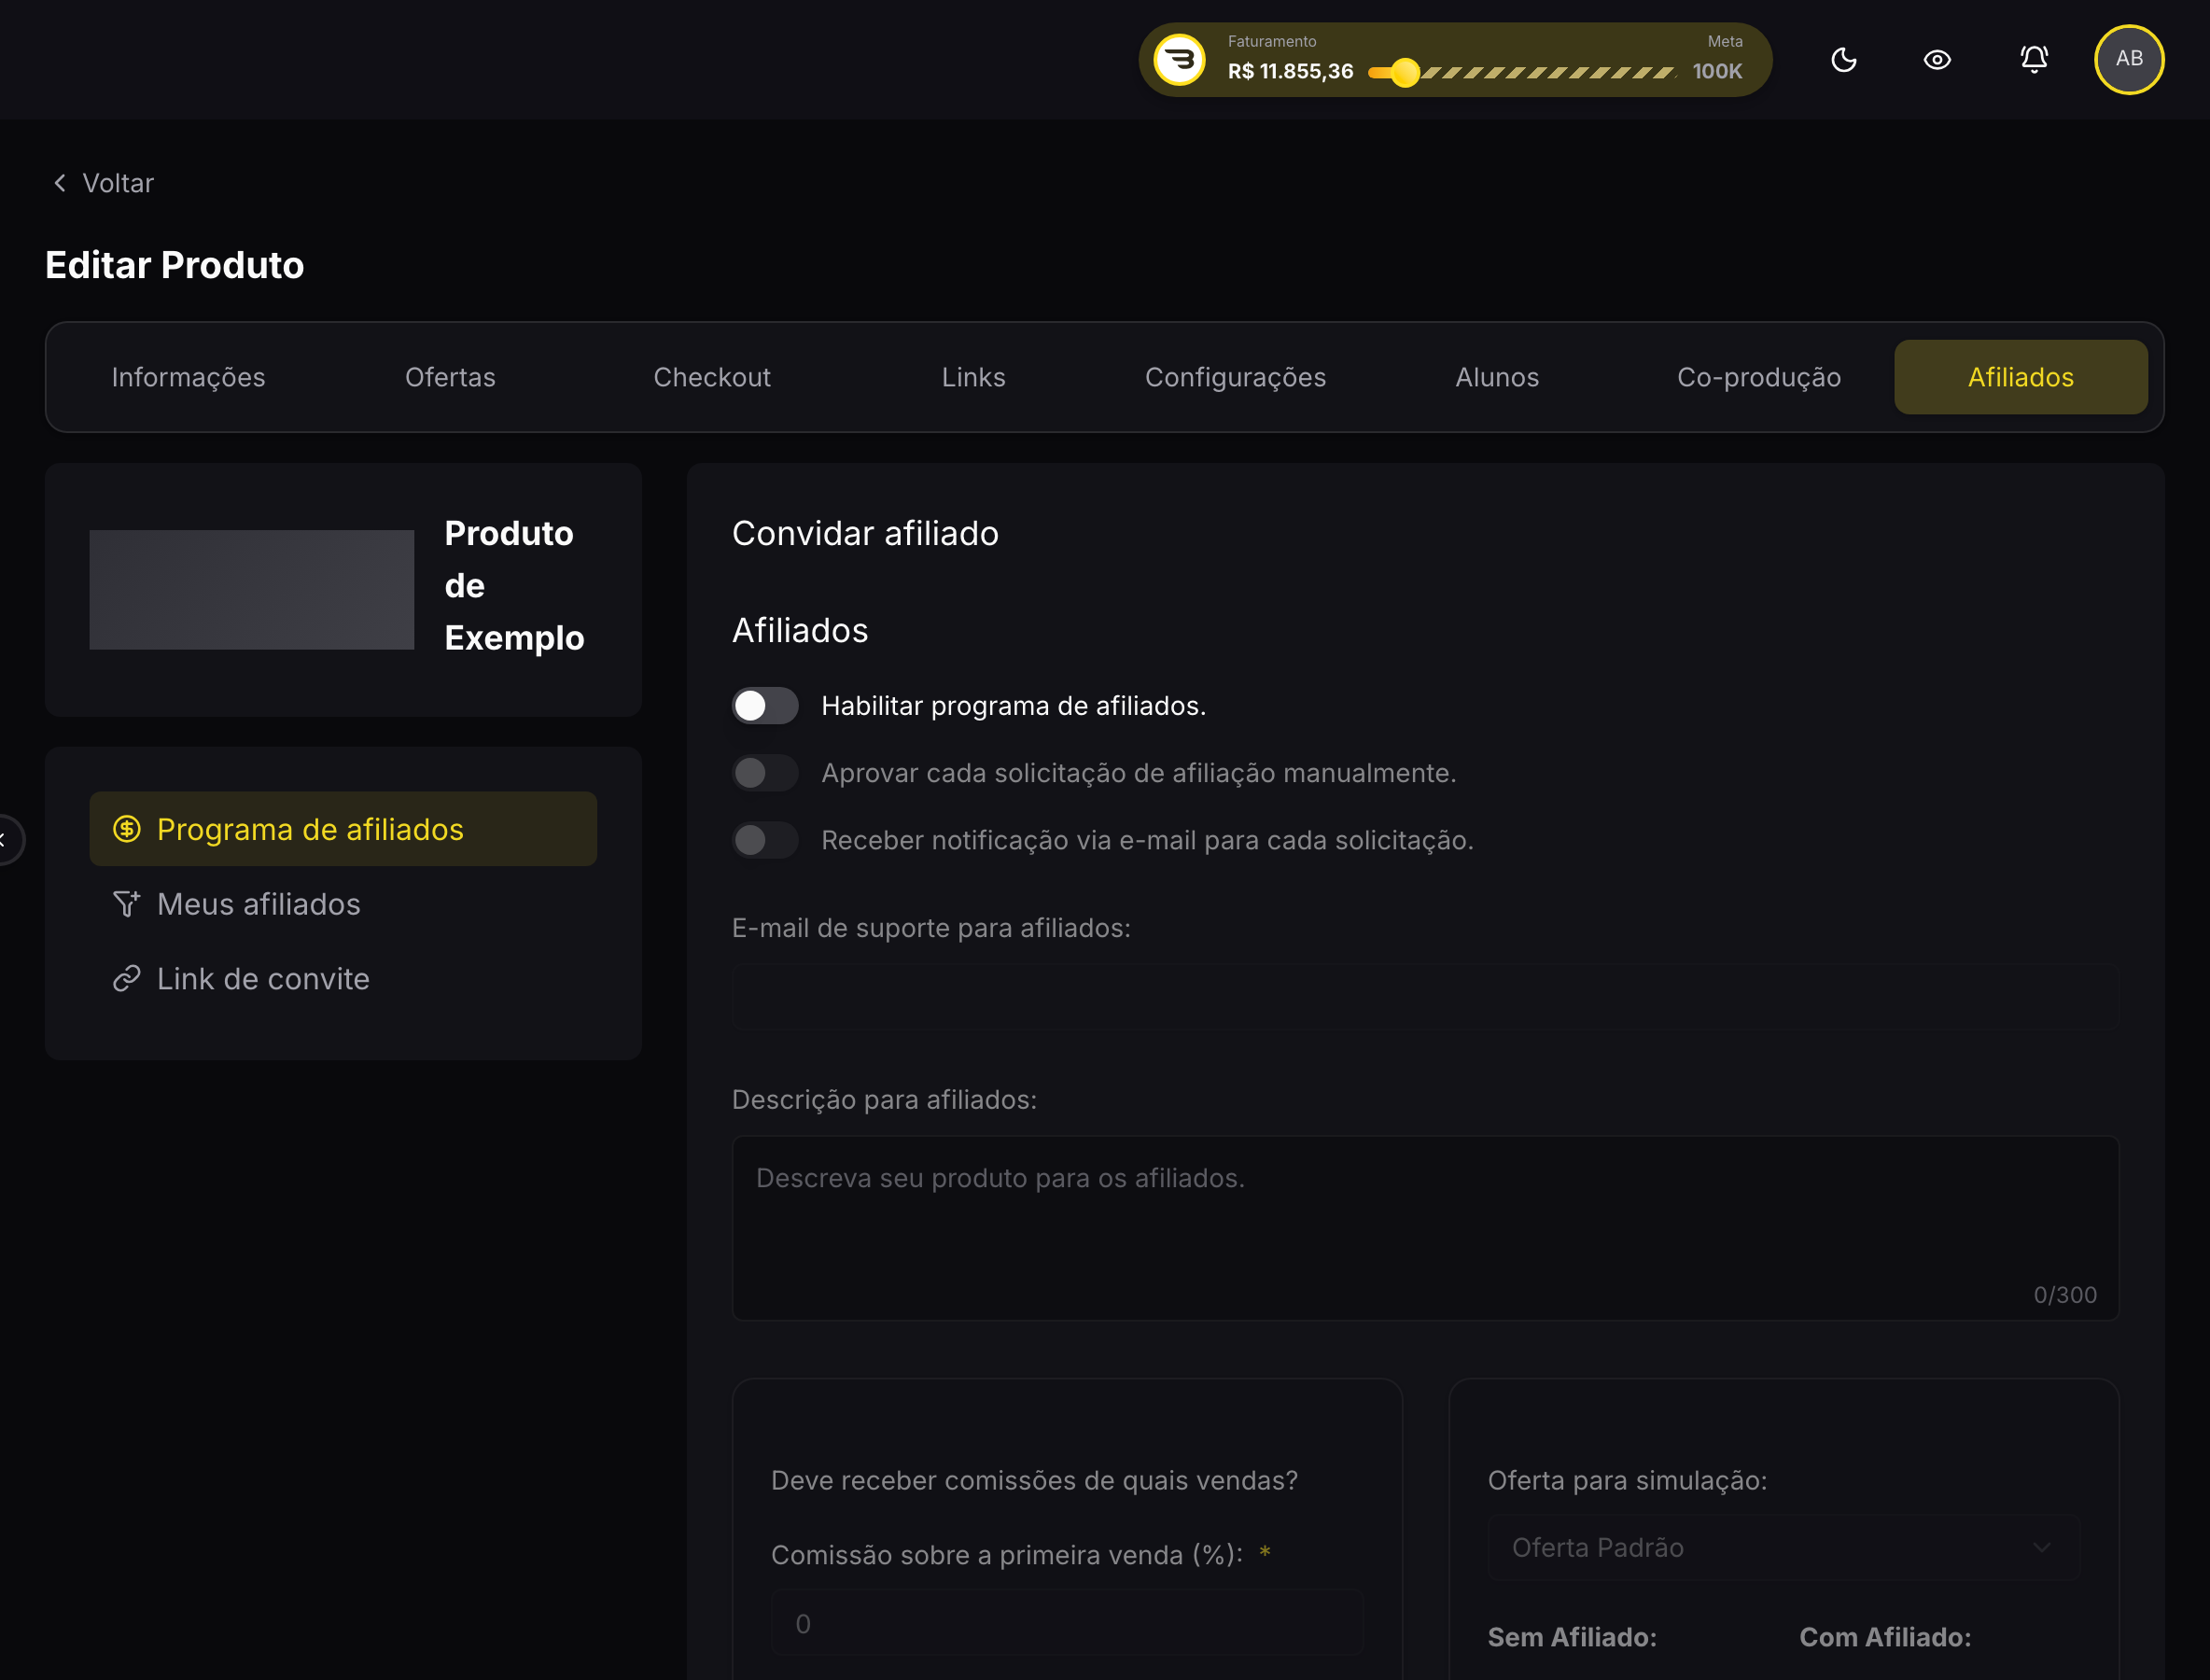Click the Com Afiliado: label

1885,1637
